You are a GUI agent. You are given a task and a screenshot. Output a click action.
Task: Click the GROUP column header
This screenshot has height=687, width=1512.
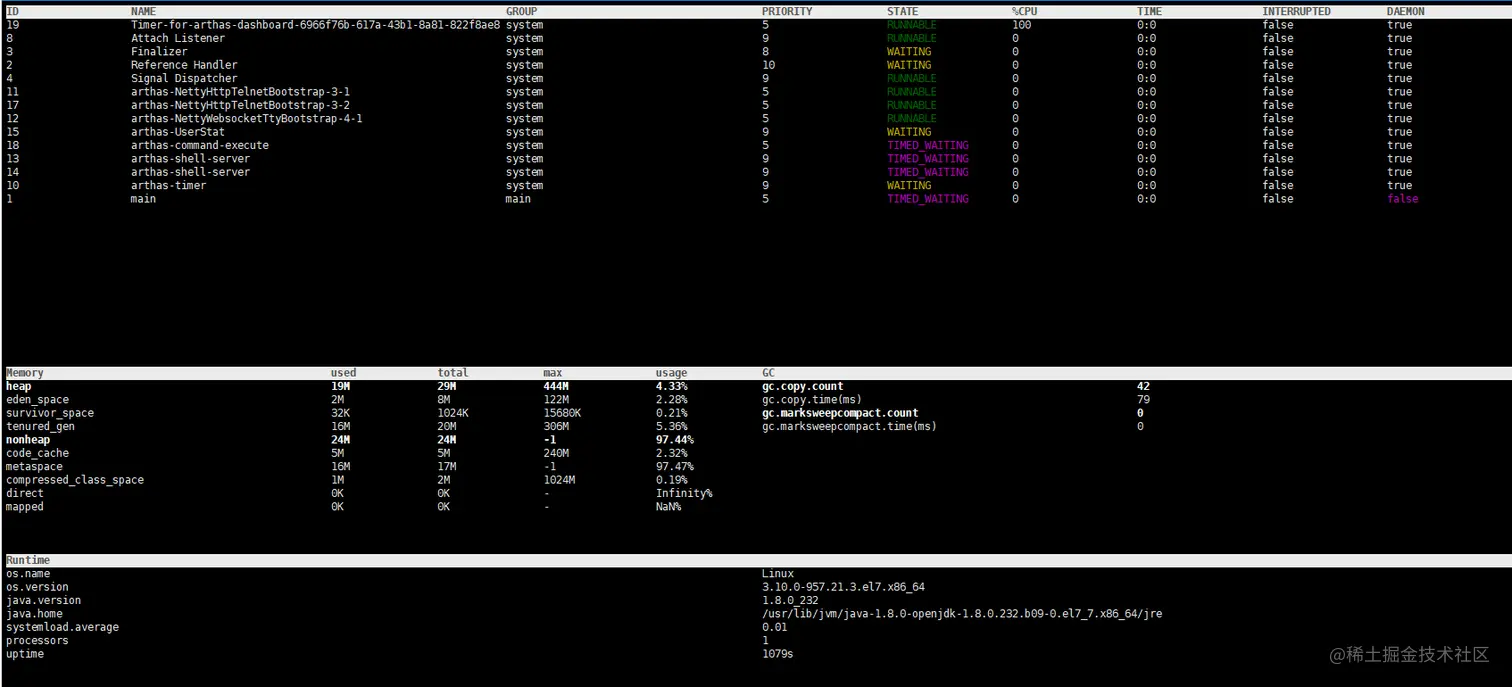pyautogui.click(x=521, y=12)
